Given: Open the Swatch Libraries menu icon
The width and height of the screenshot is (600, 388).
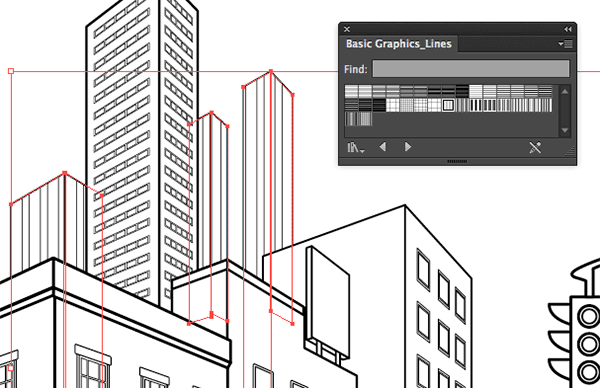Looking at the screenshot, I should point(355,147).
